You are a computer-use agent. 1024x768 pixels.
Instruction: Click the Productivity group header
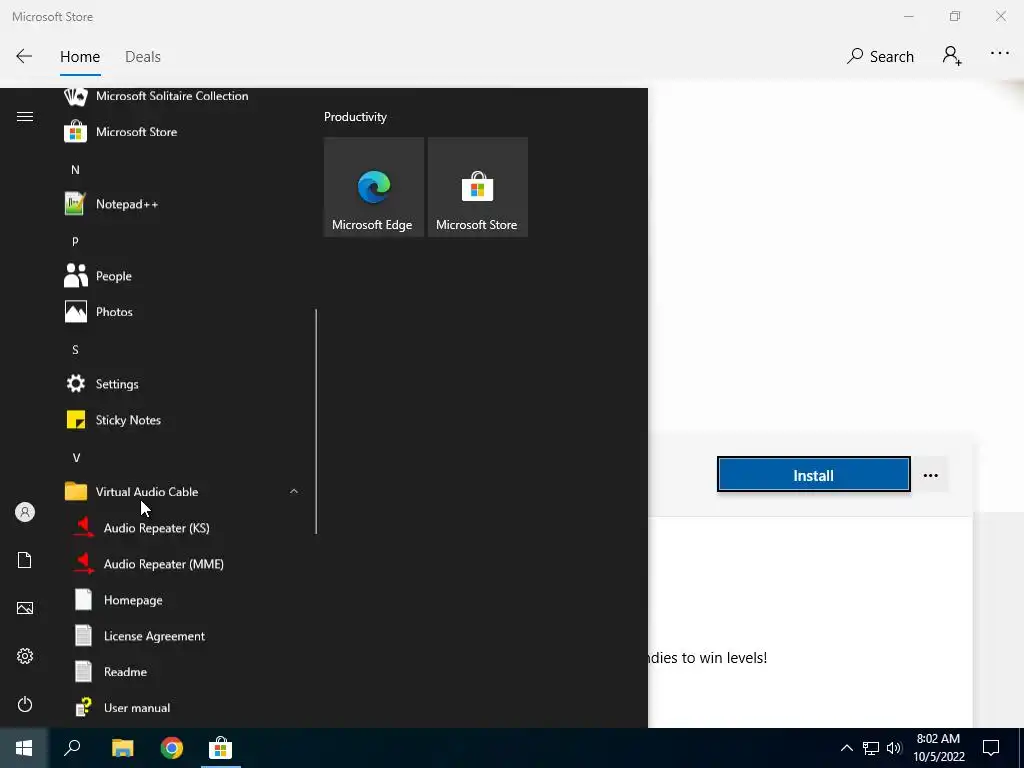point(355,117)
